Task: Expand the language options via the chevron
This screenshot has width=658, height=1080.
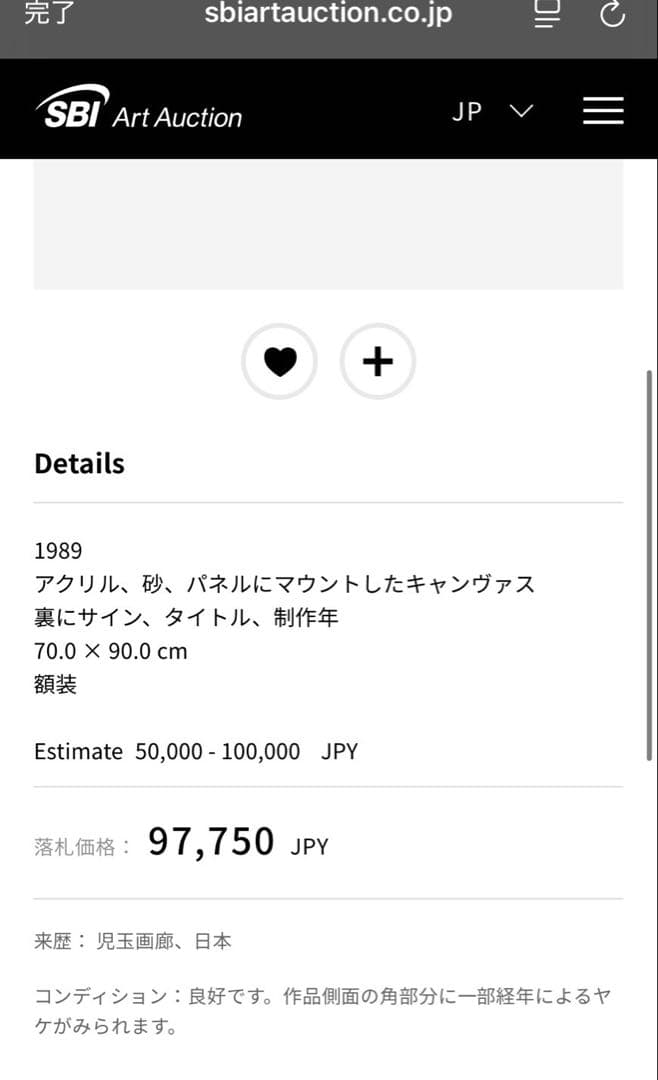Action: click(x=521, y=112)
